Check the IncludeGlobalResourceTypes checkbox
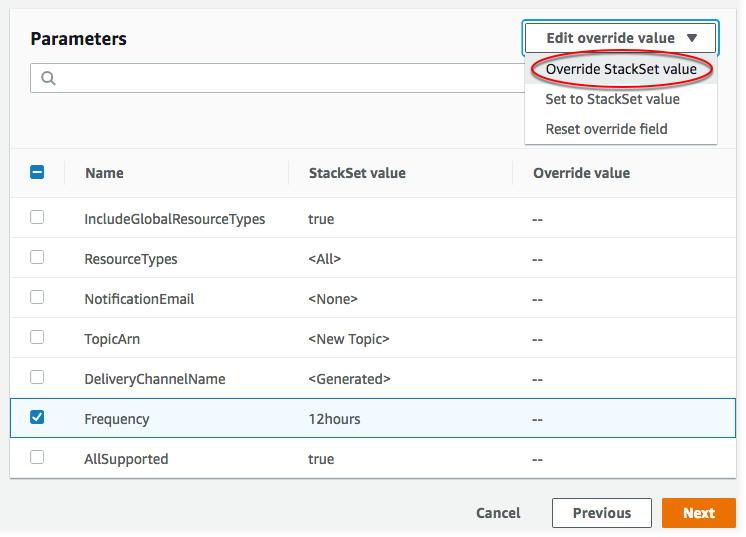The width and height of the screenshot is (746, 537). coord(37,217)
